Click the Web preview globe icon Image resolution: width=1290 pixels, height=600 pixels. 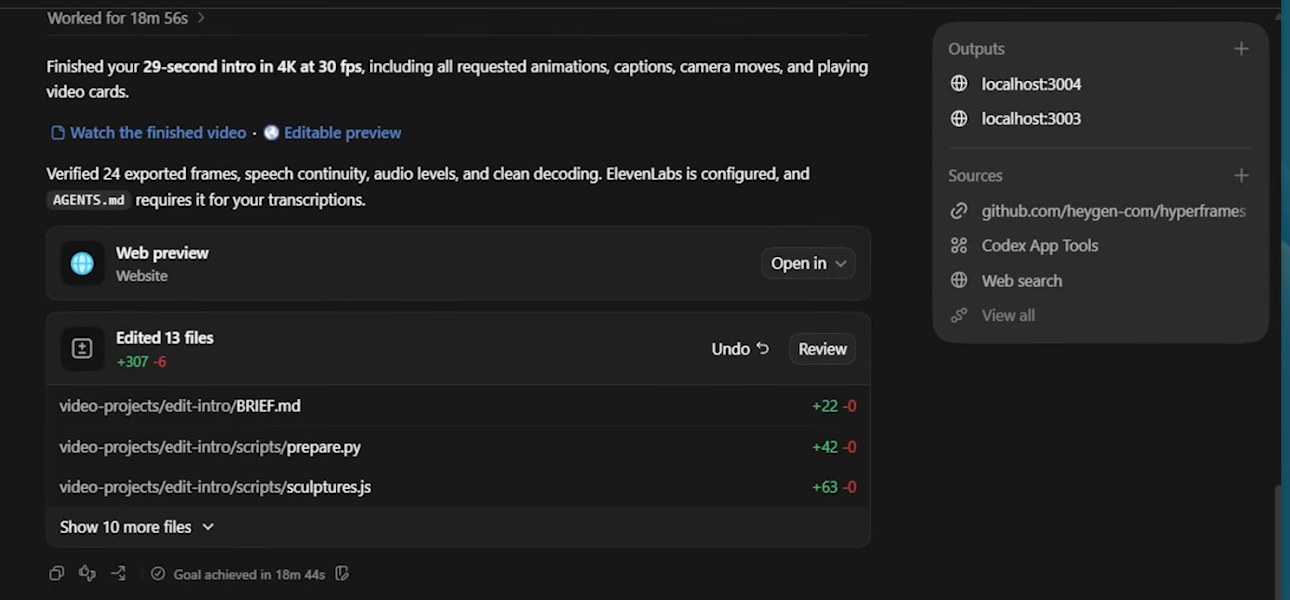point(82,263)
